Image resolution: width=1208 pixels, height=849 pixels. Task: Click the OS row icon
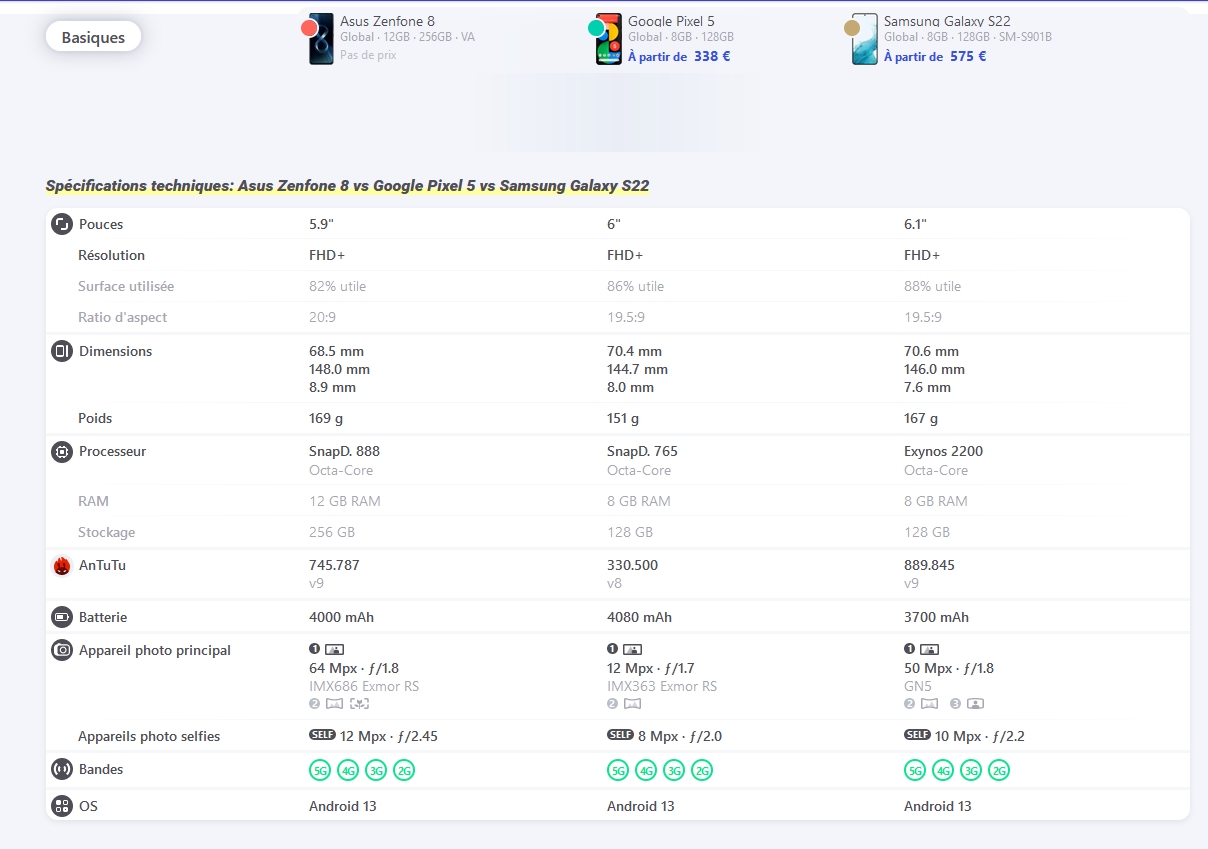coord(62,806)
